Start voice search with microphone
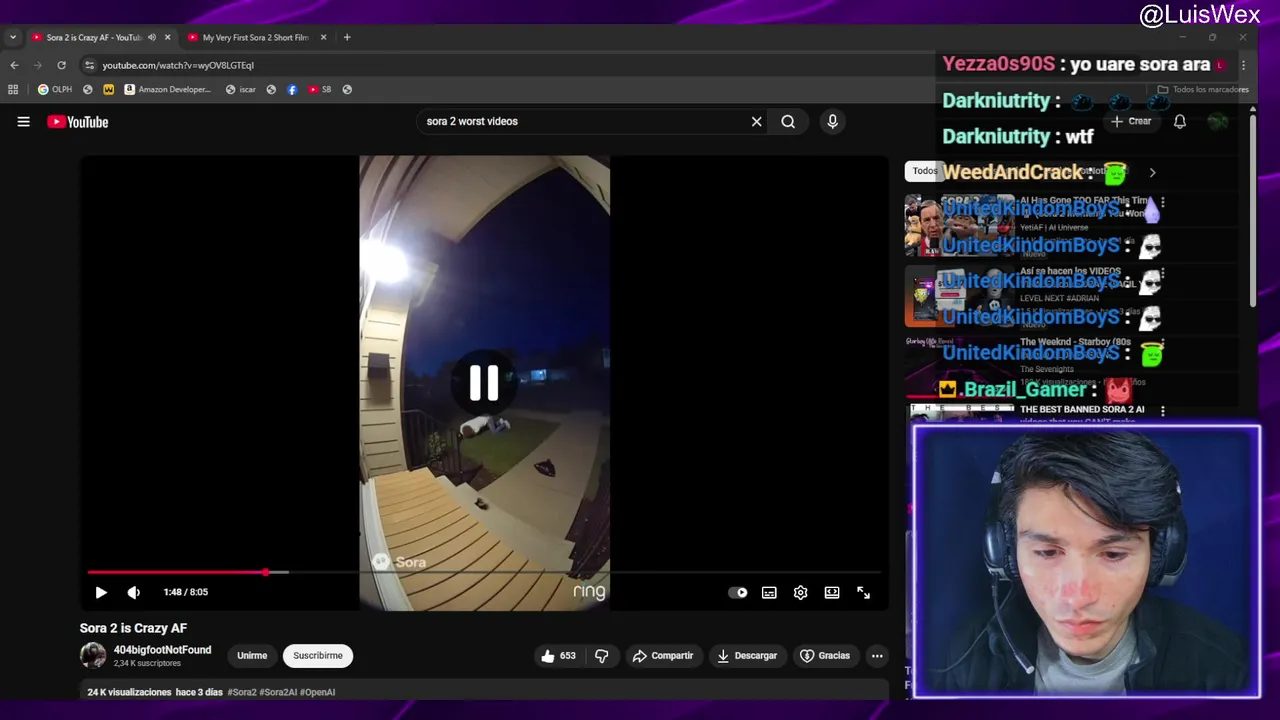The height and width of the screenshot is (720, 1280). [832, 121]
